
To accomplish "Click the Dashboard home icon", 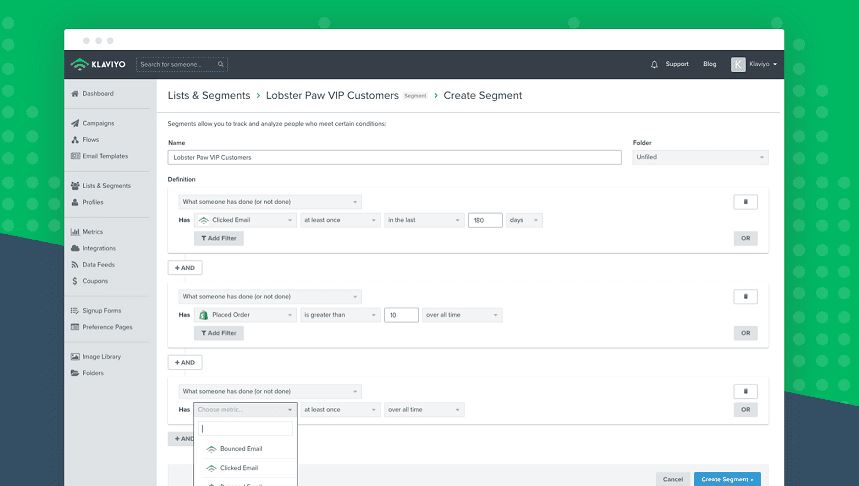I will tap(75, 94).
